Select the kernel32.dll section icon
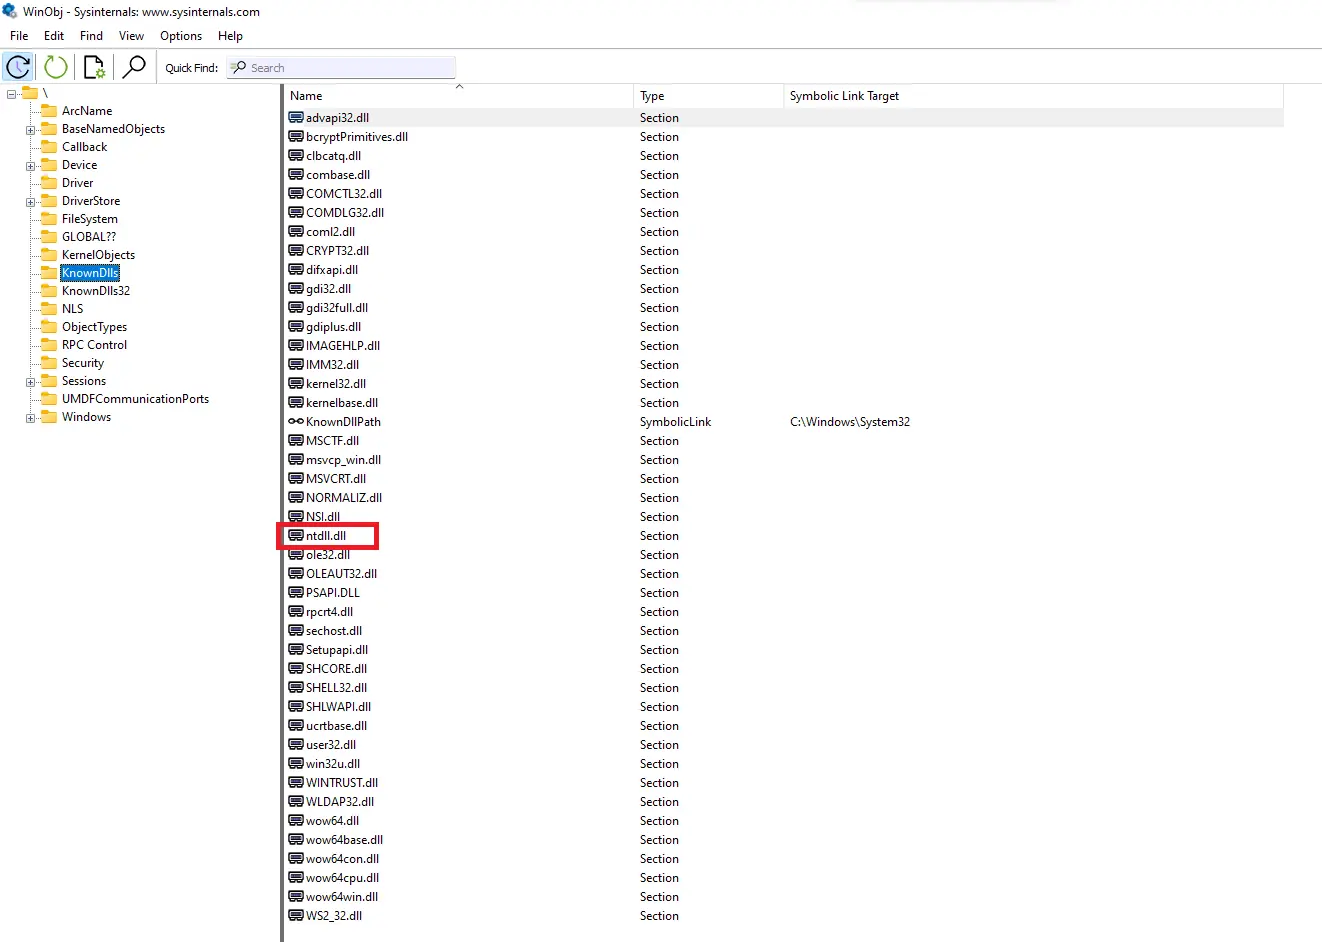1322x942 pixels. click(x=296, y=384)
